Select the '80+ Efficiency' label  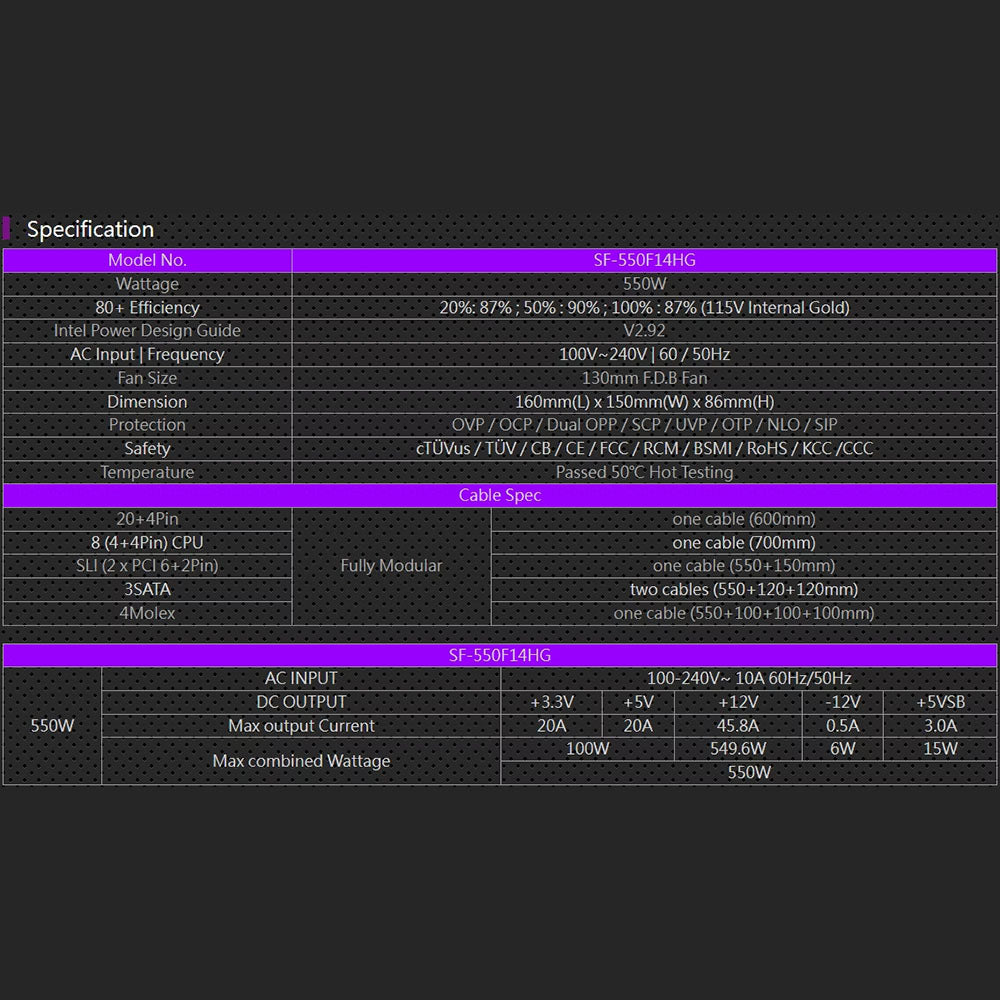(147, 307)
